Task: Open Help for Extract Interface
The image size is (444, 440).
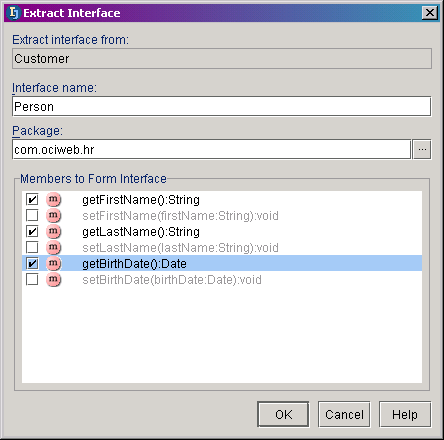Action: (x=405, y=414)
